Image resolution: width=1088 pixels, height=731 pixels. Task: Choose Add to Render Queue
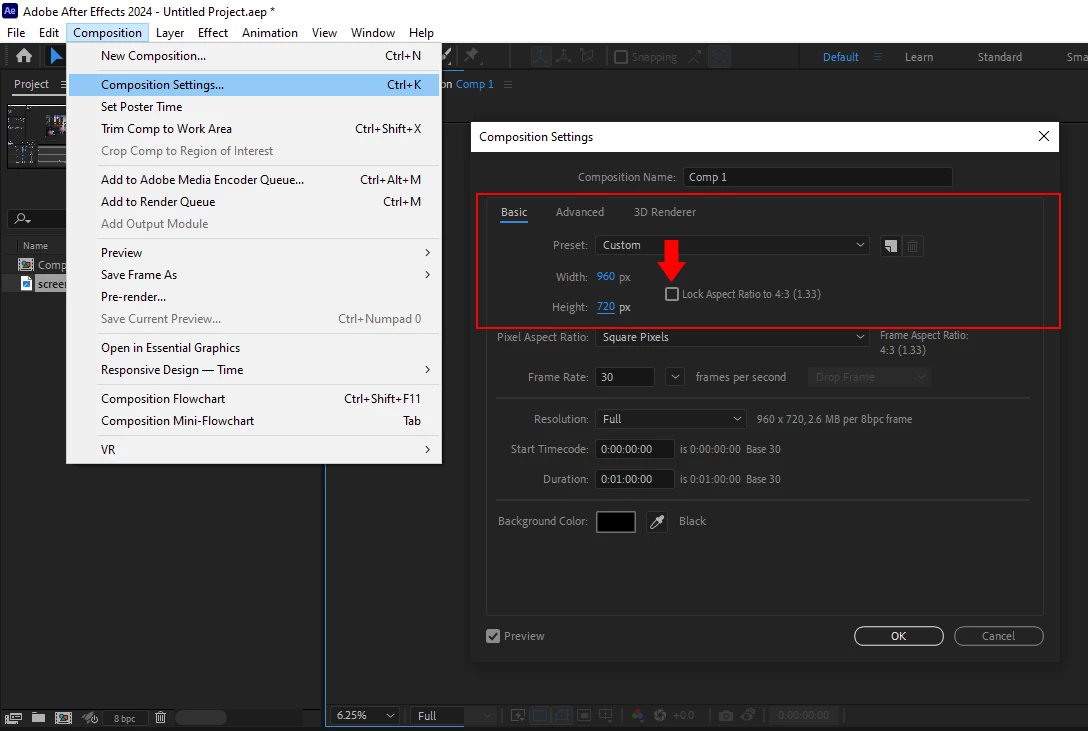(x=254, y=202)
